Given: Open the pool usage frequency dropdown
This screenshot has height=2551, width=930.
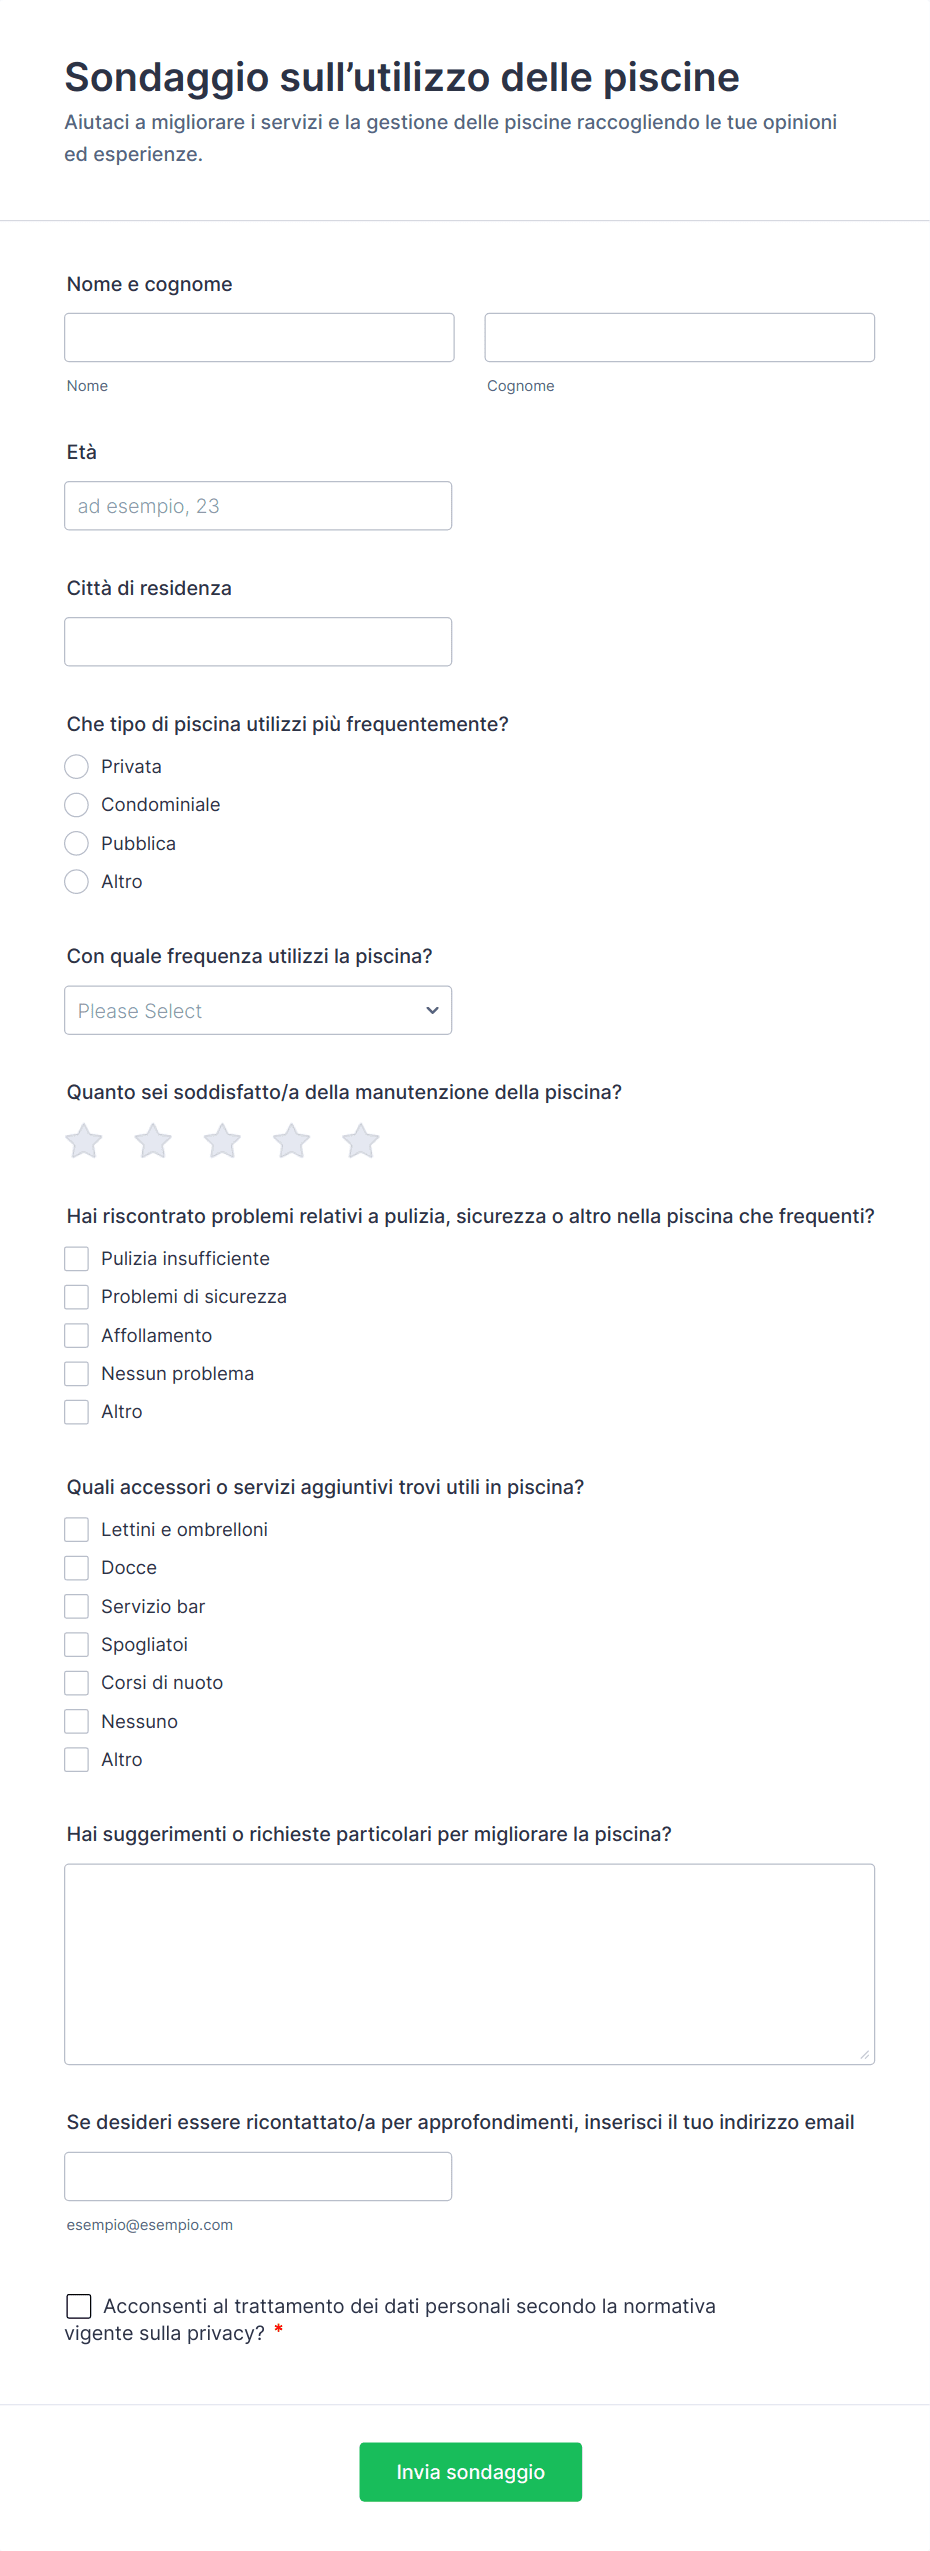Looking at the screenshot, I should point(258,1011).
